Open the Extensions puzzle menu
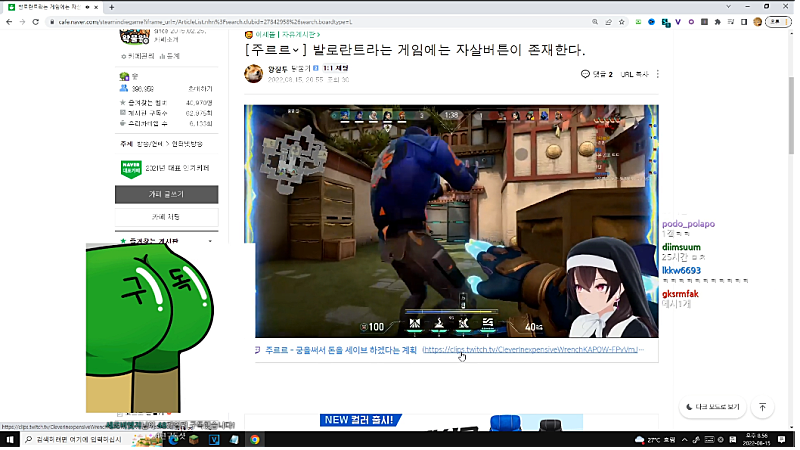This screenshot has height=450, width=800. click(718, 22)
